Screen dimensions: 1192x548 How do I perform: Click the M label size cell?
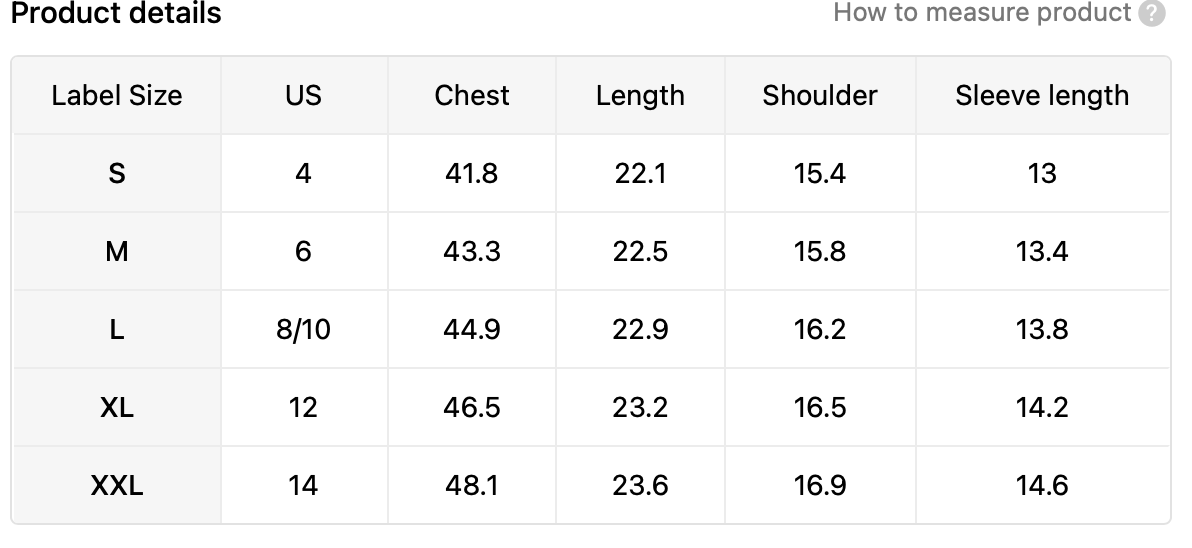(x=117, y=252)
